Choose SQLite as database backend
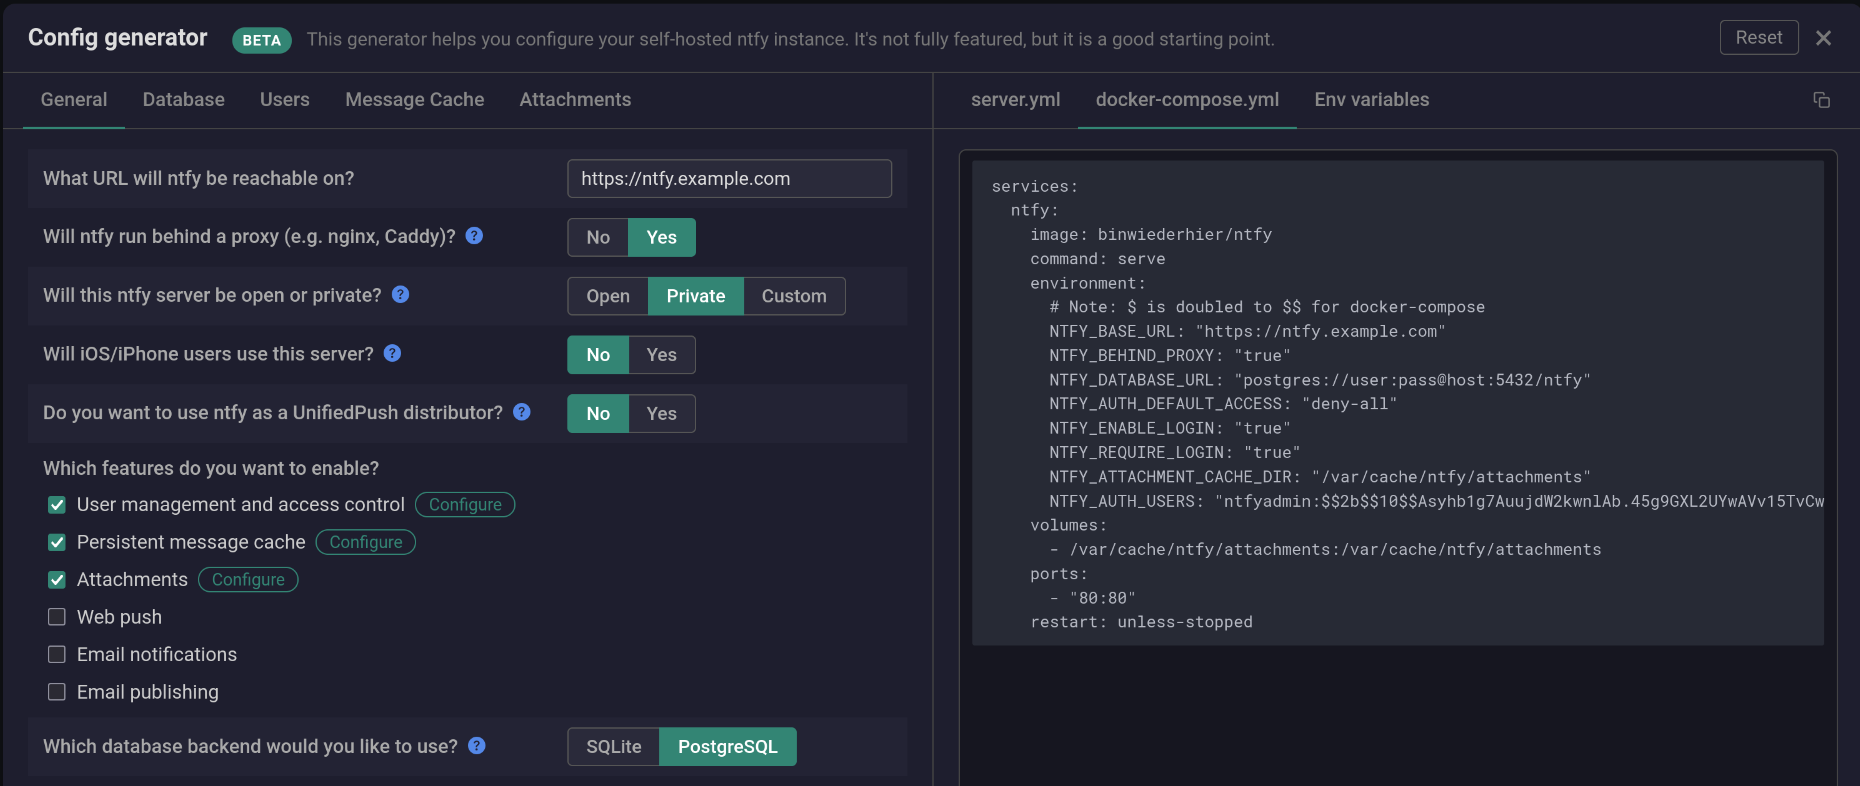The height and width of the screenshot is (786, 1860). point(614,747)
